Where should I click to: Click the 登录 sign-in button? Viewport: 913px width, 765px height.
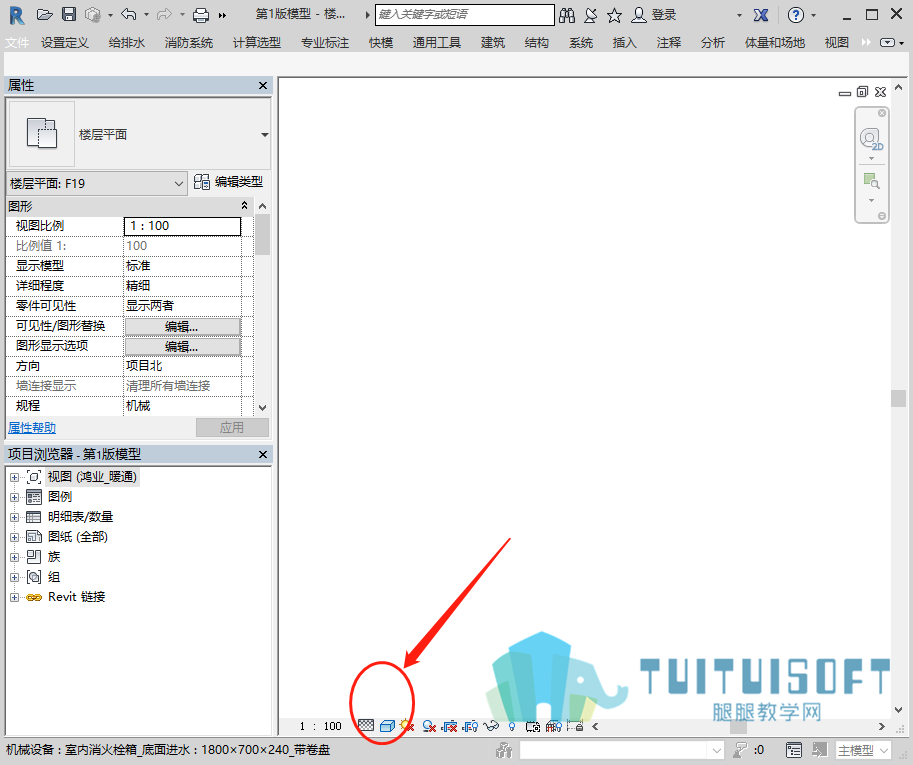[654, 15]
